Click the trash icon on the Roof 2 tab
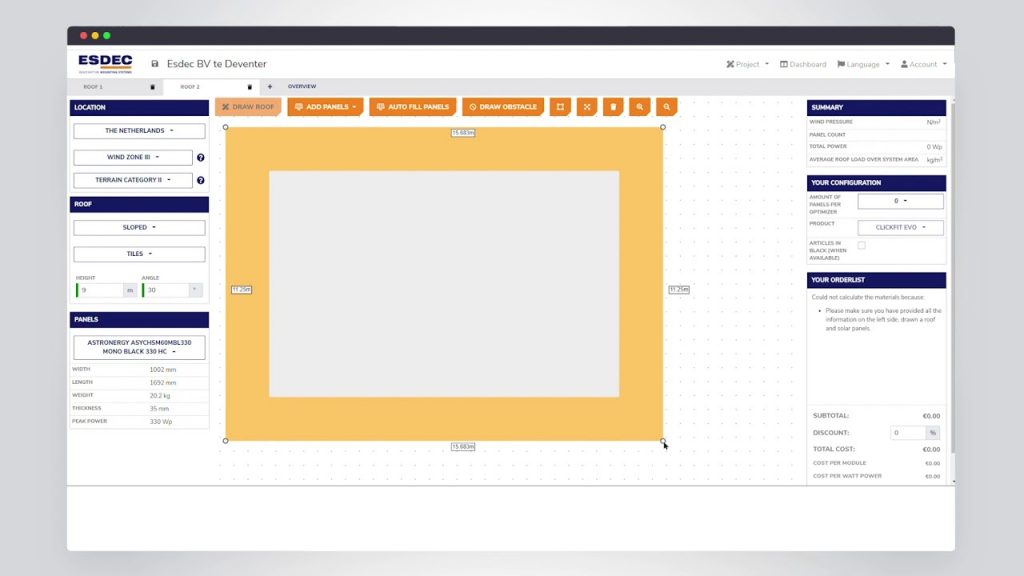Image resolution: width=1024 pixels, height=576 pixels. (x=250, y=86)
